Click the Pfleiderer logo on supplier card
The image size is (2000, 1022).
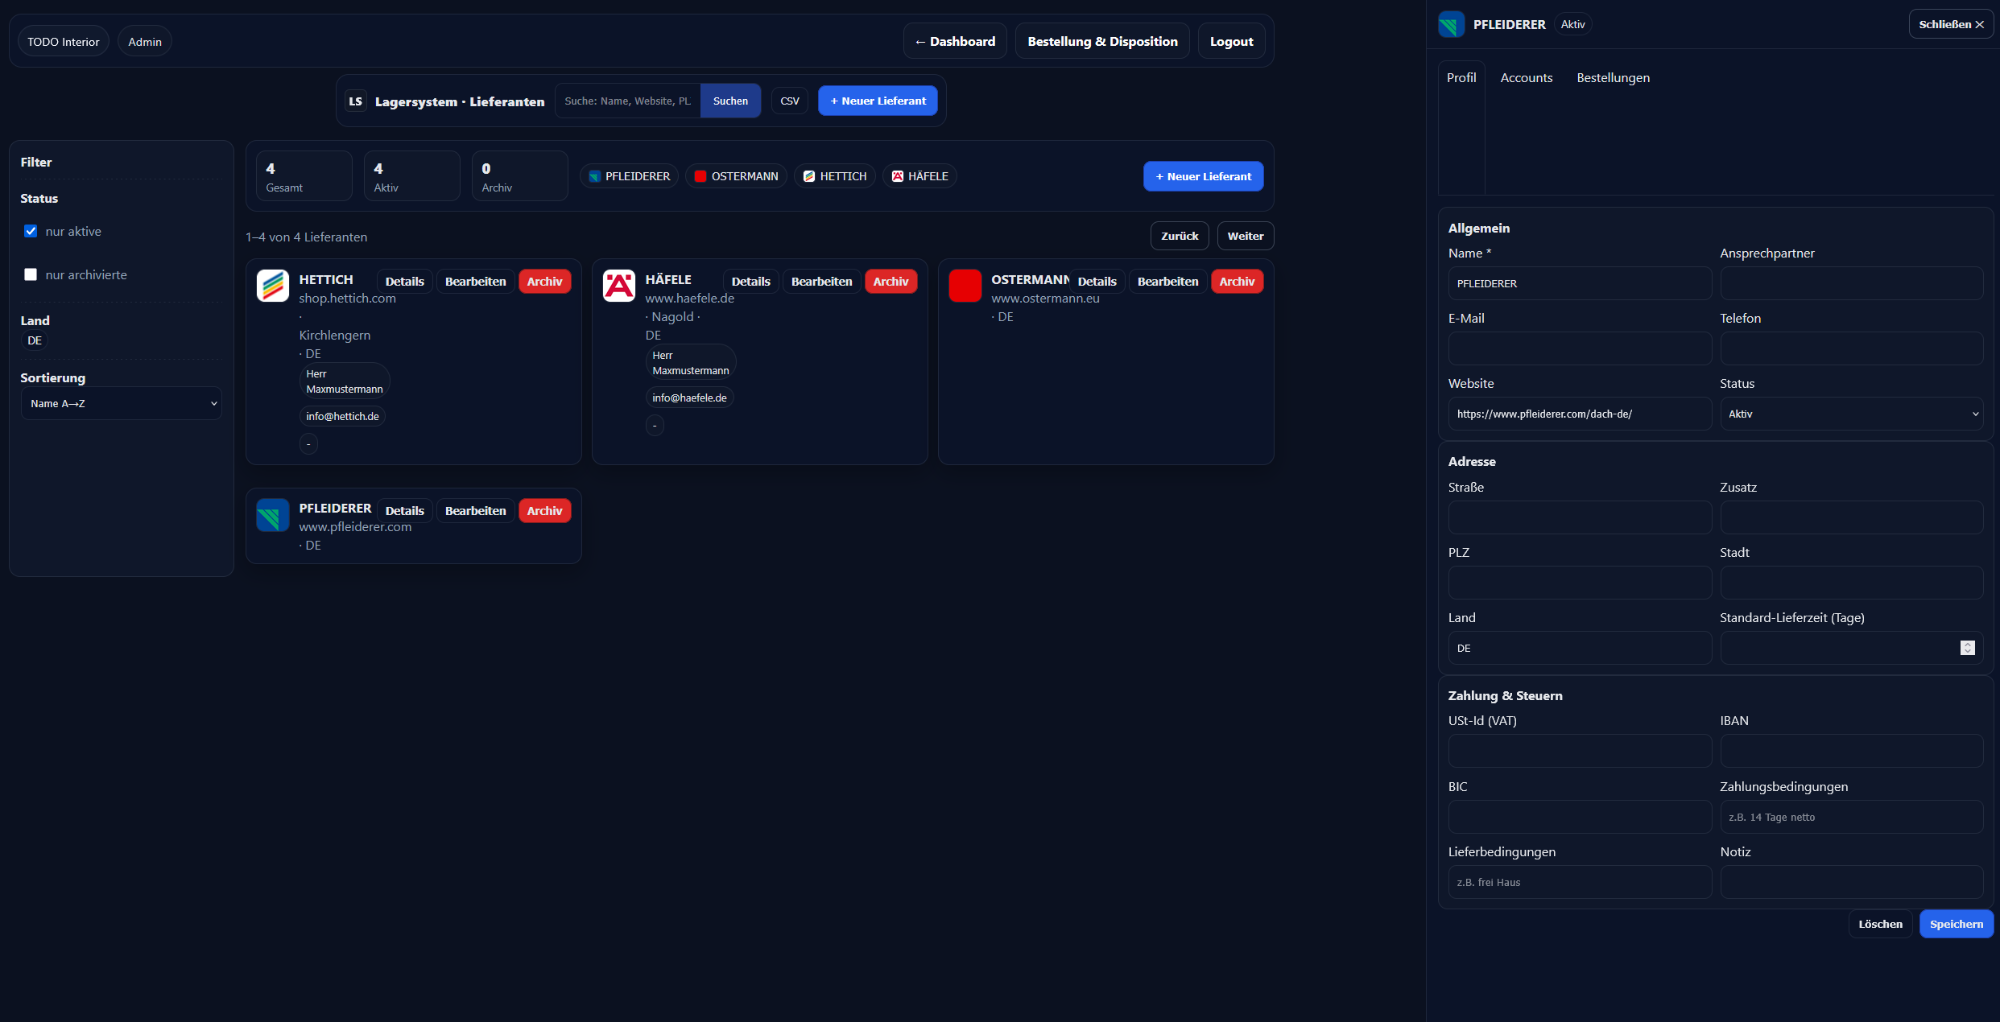272,515
